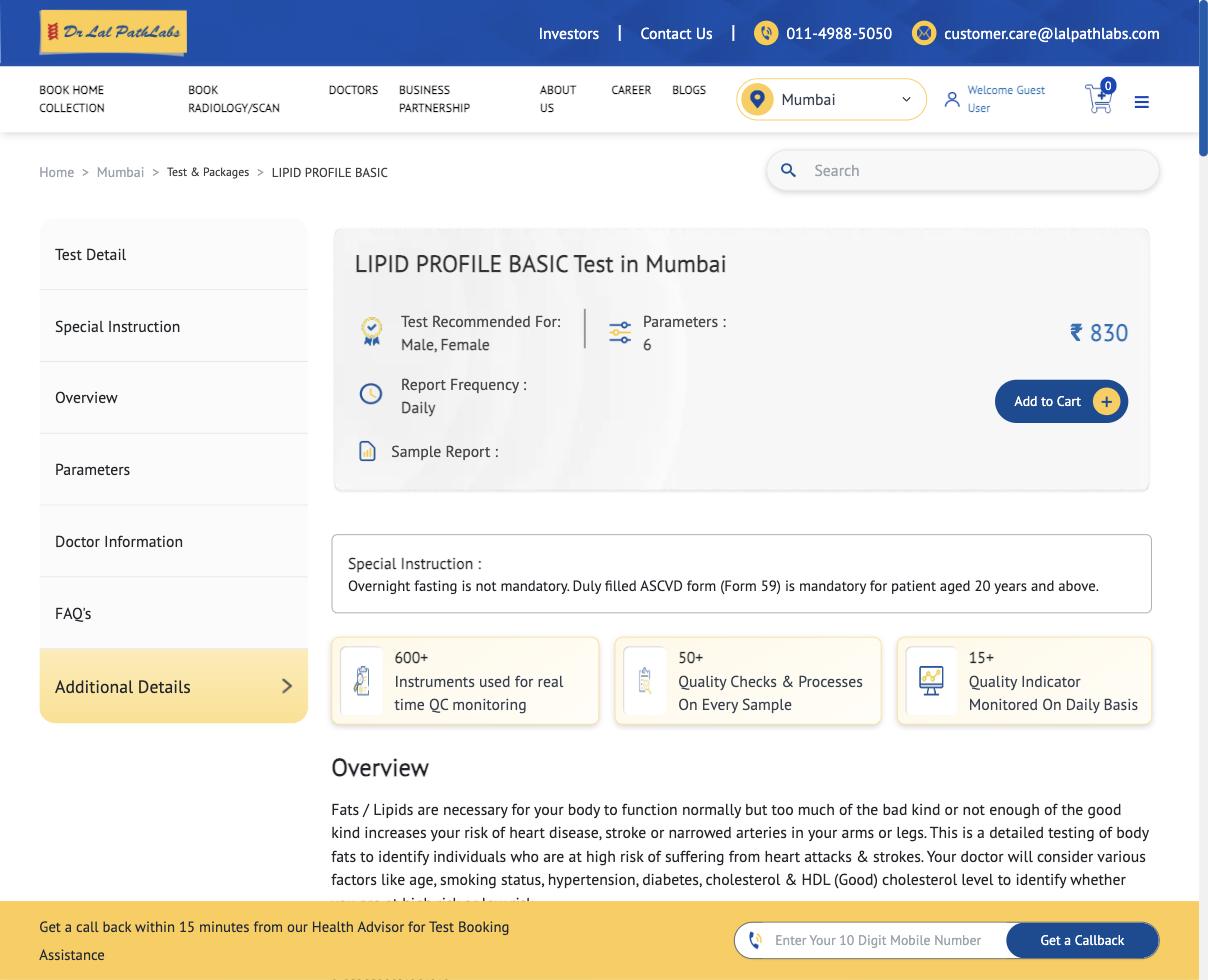The image size is (1208, 980).
Task: Click the 15+ Quality Indicator monitor icon
Action: 931,680
